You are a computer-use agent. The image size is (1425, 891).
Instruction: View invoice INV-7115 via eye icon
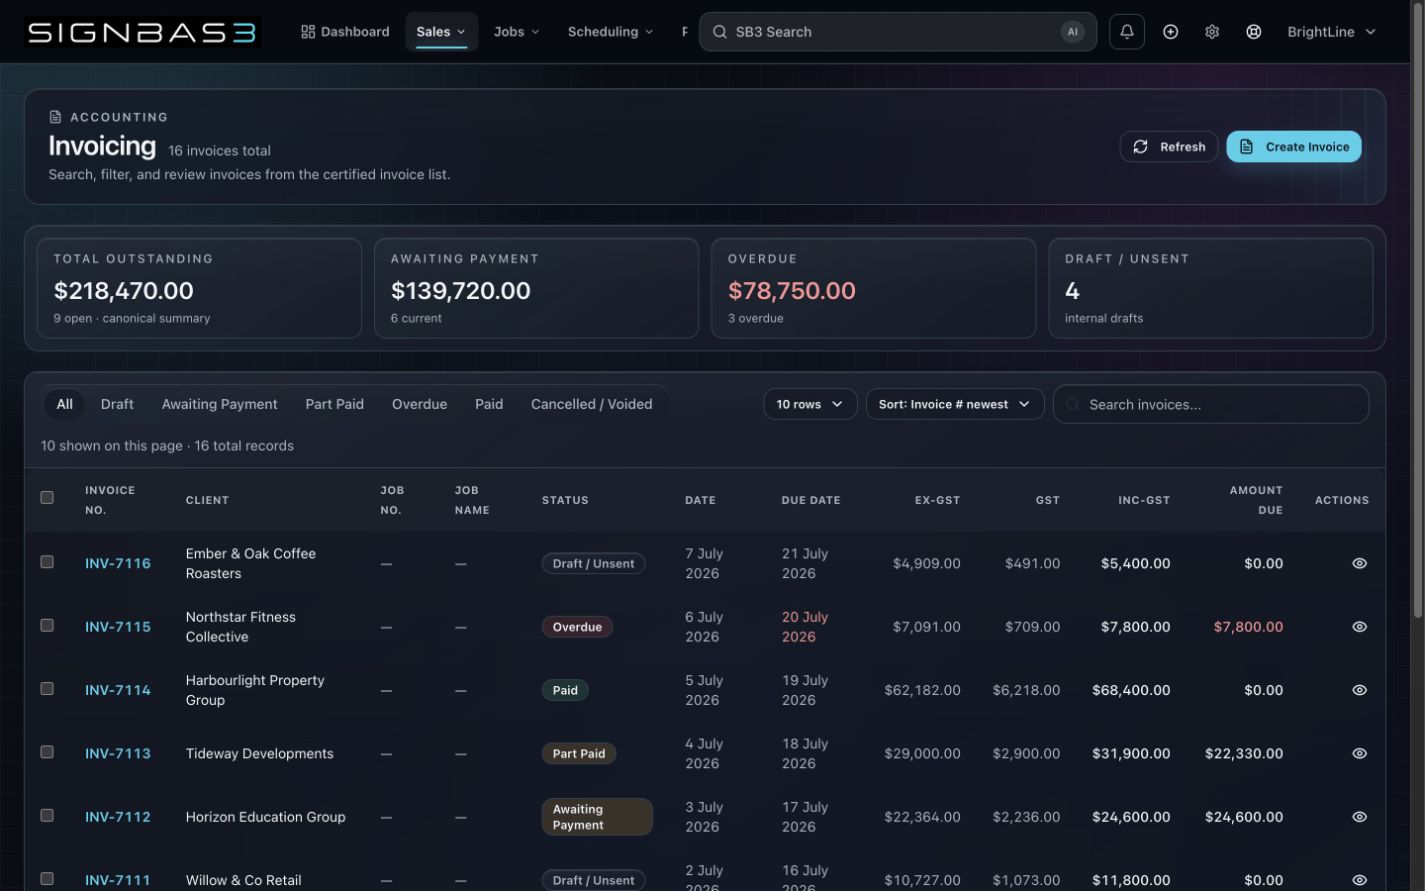coord(1359,627)
